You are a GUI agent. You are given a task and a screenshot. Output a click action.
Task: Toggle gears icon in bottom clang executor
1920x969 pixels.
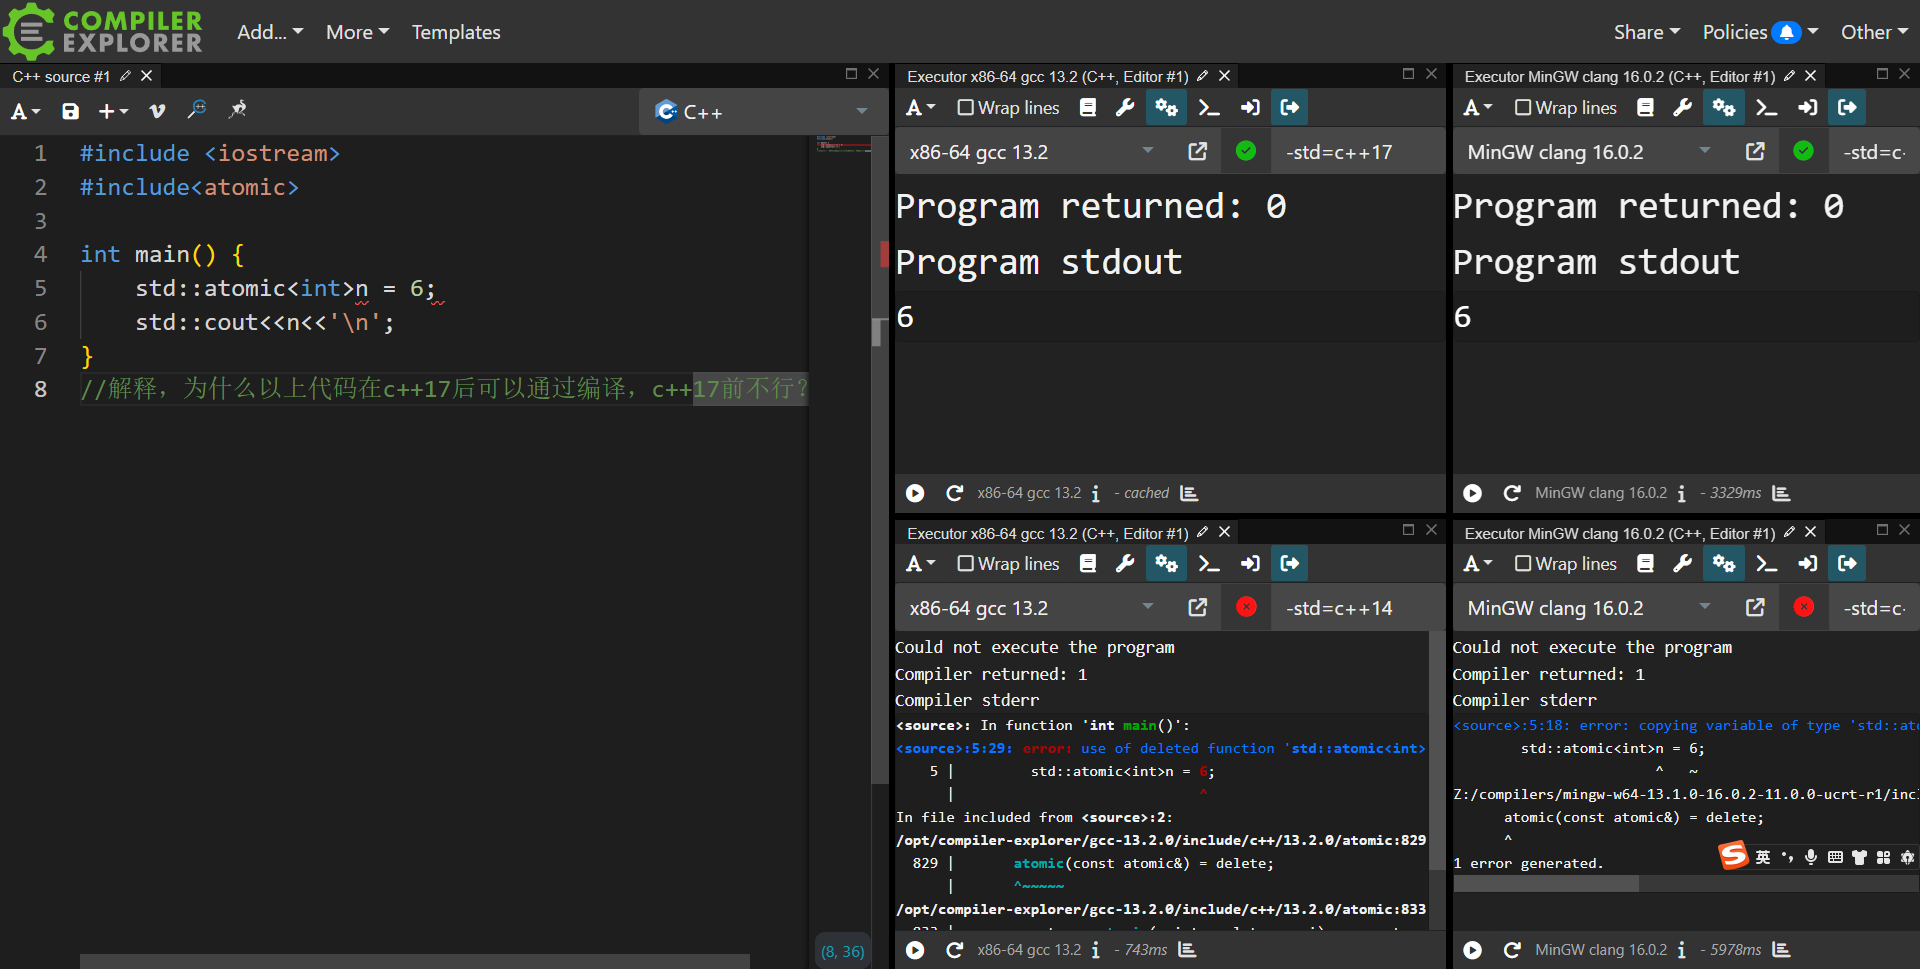tap(1724, 564)
